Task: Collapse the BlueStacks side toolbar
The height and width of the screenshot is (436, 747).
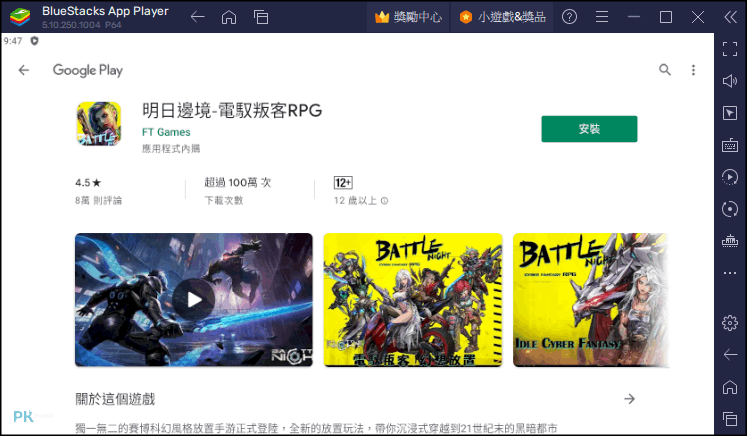Action: 730,17
